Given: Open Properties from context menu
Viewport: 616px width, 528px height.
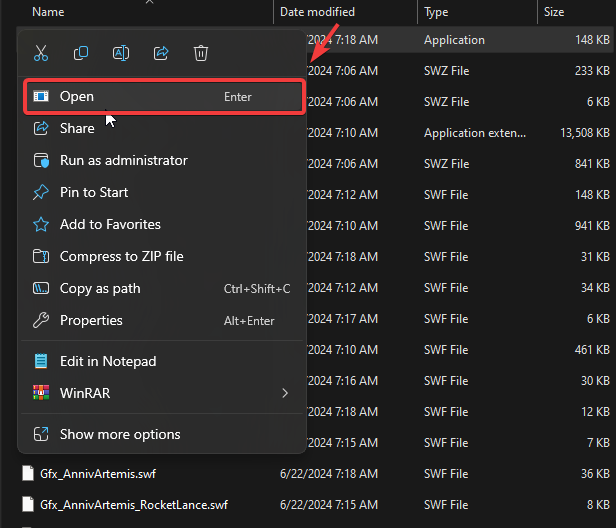Looking at the screenshot, I should [91, 320].
